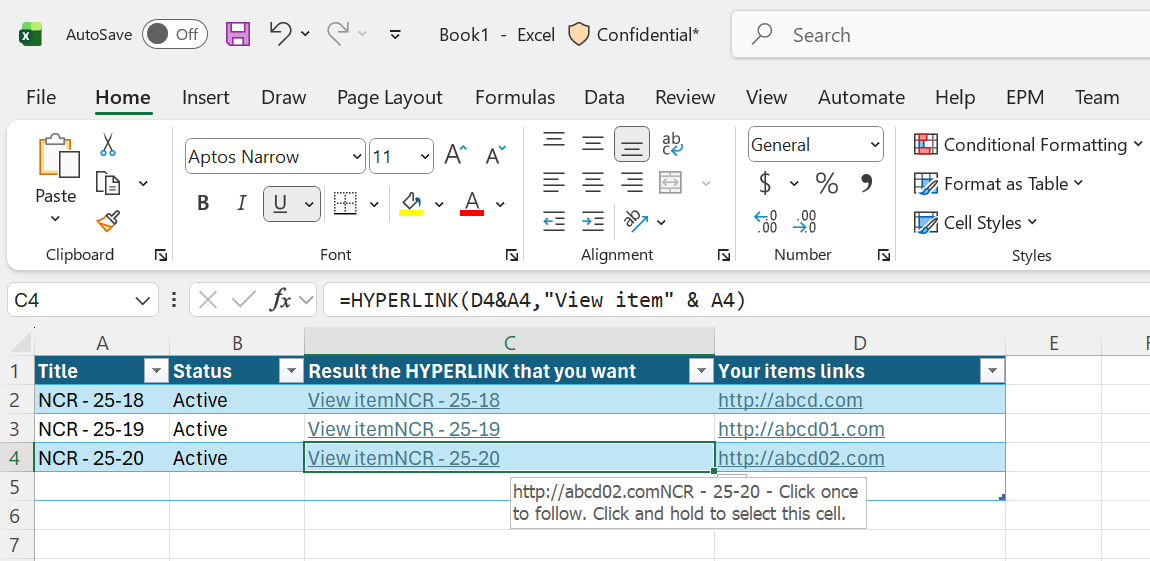Switch to the Review tab
This screenshot has height=561, width=1150.
coord(685,98)
